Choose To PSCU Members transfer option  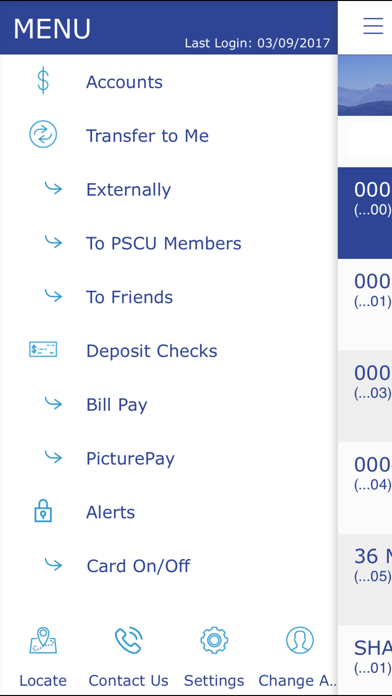coord(164,243)
